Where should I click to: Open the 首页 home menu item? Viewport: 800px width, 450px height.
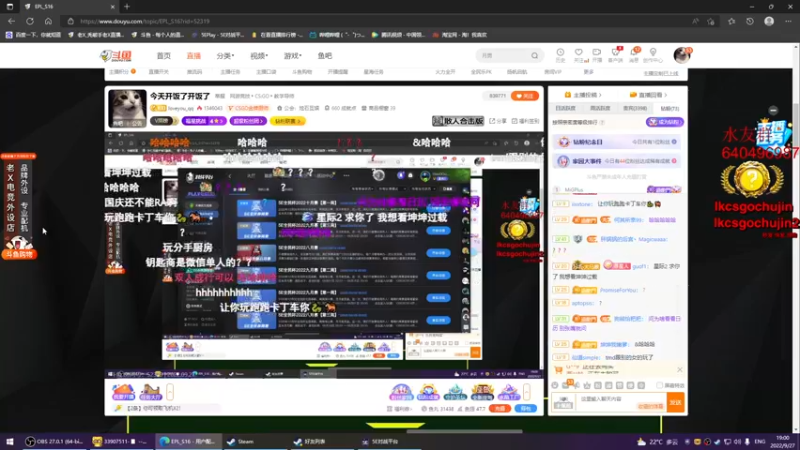pyautogui.click(x=164, y=56)
